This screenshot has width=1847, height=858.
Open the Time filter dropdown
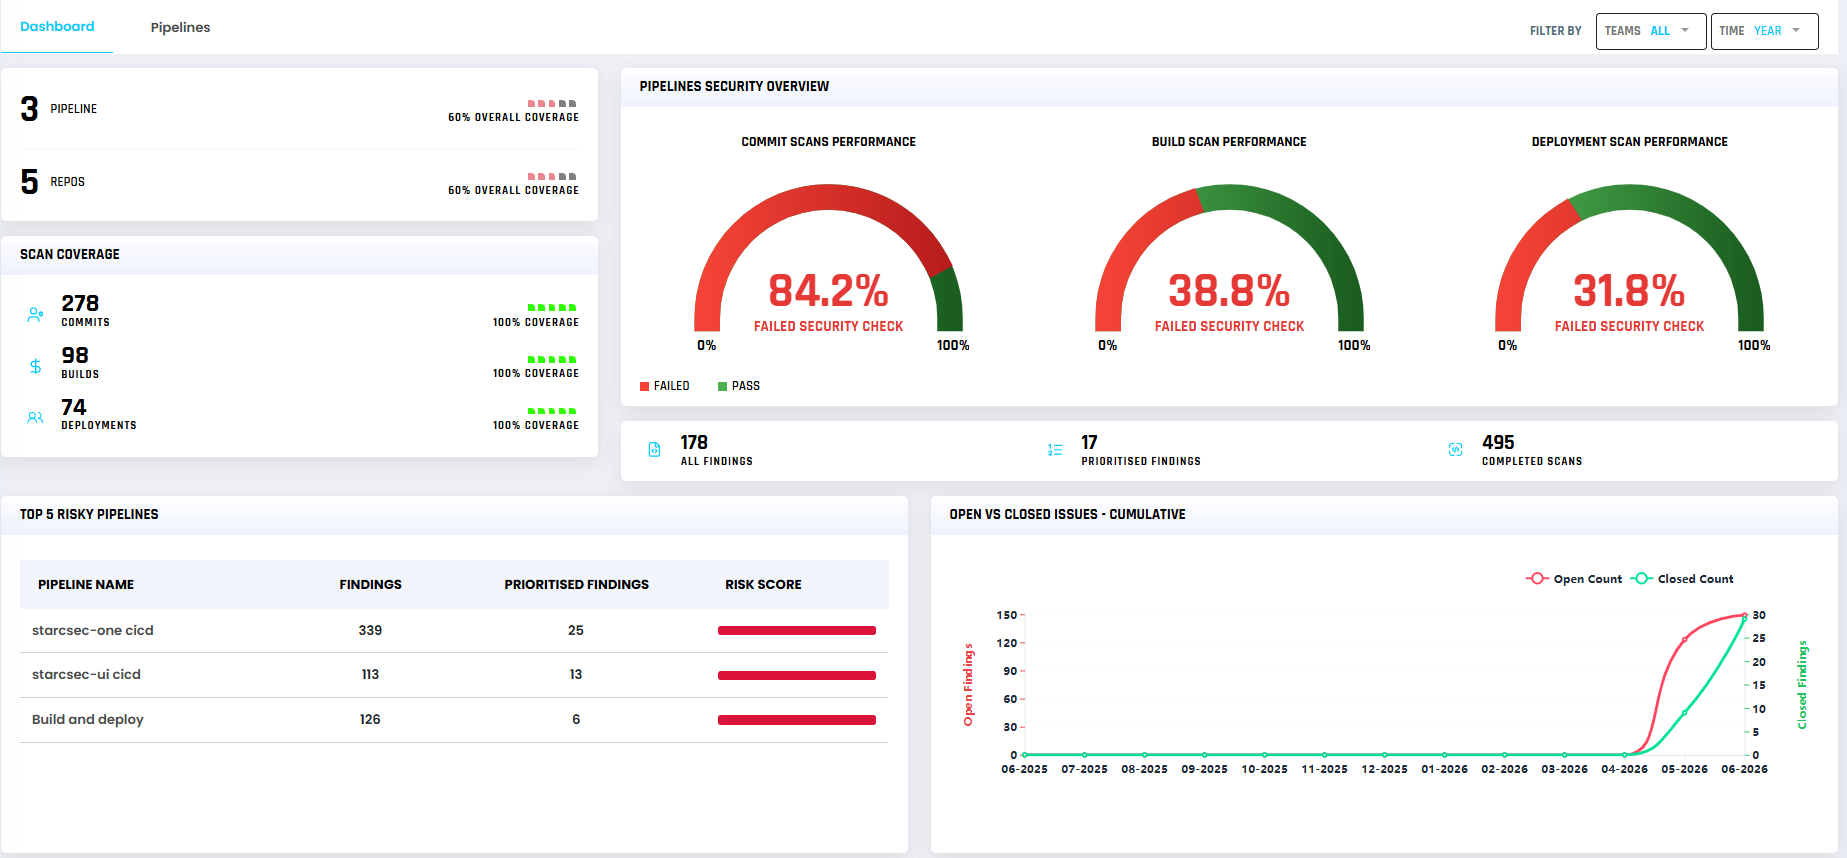click(x=1765, y=31)
